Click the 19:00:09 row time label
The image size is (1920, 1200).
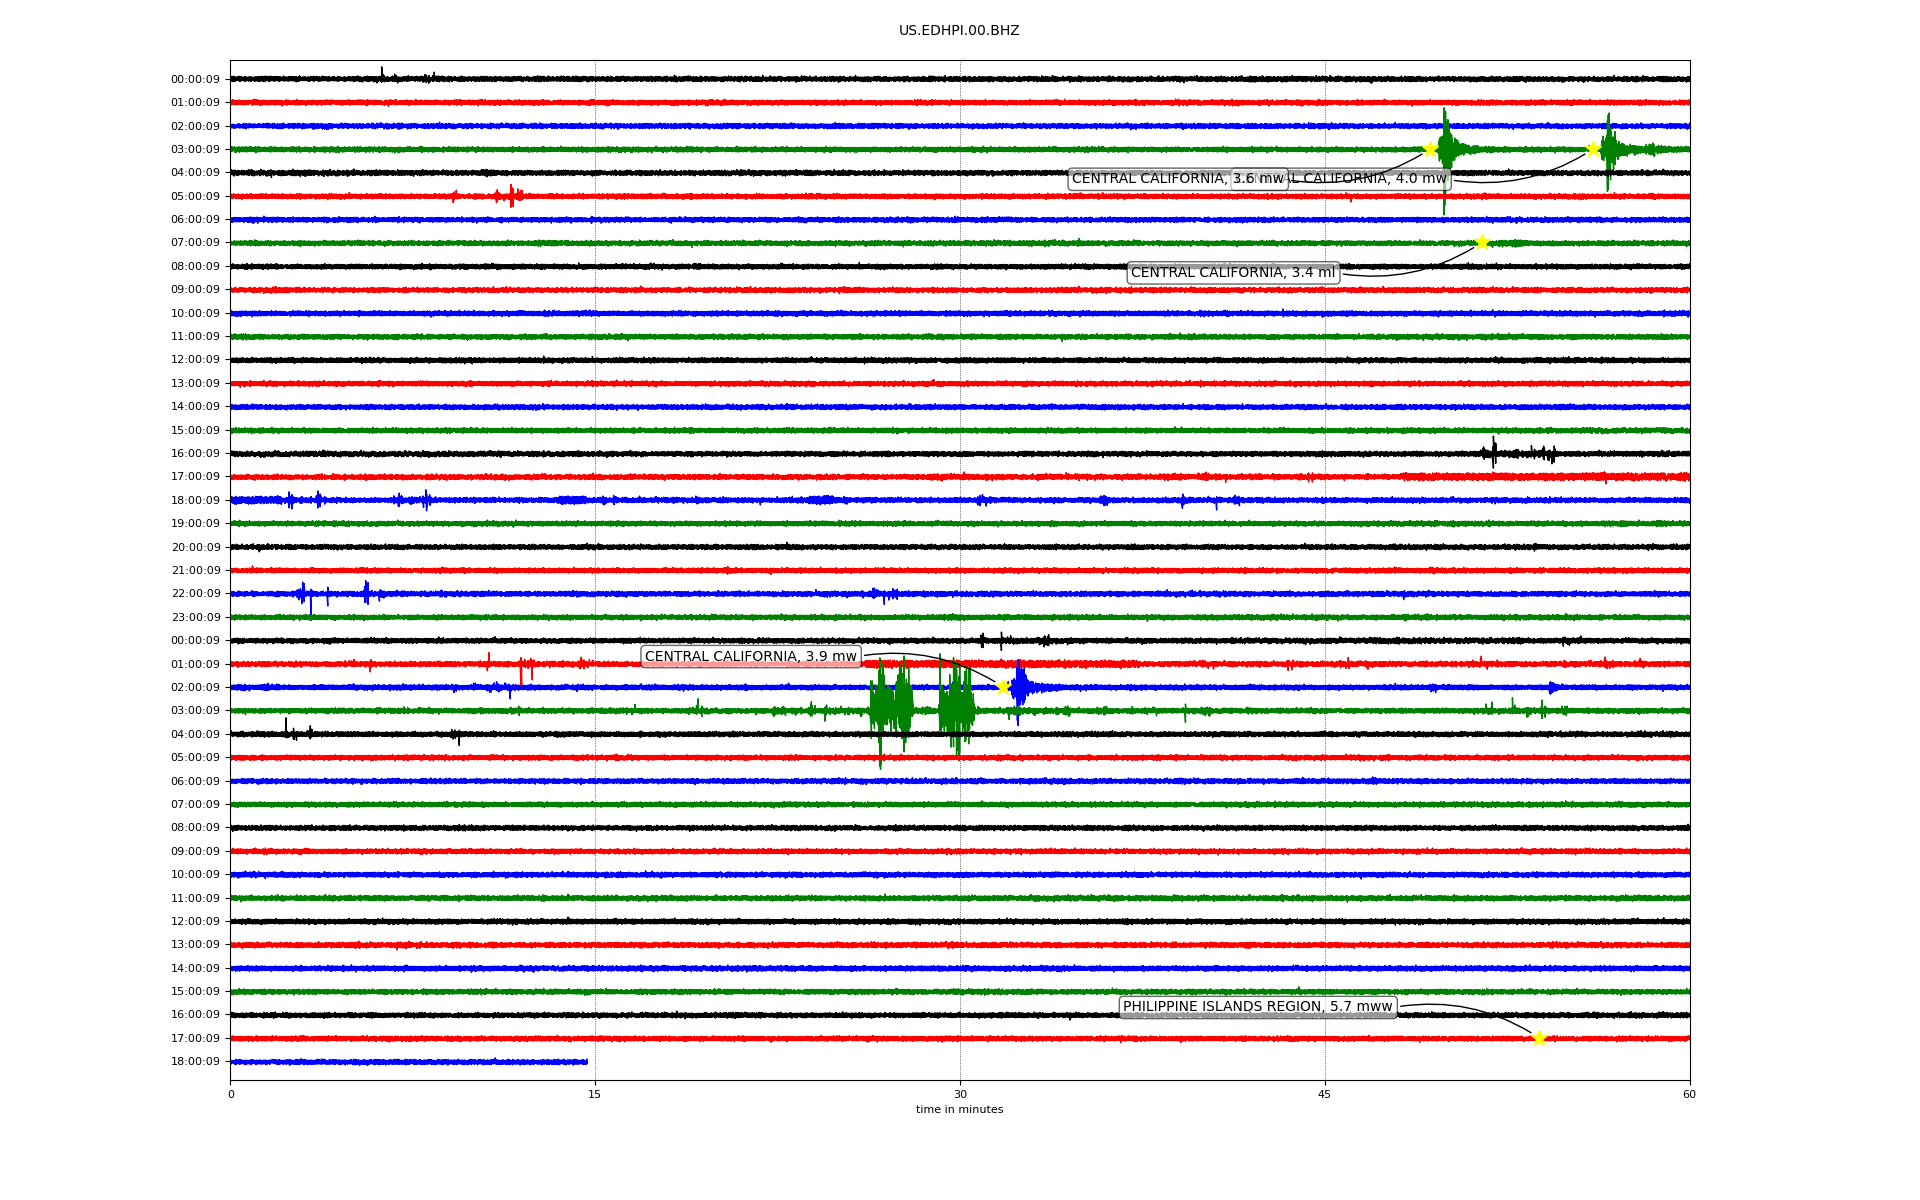pos(195,524)
